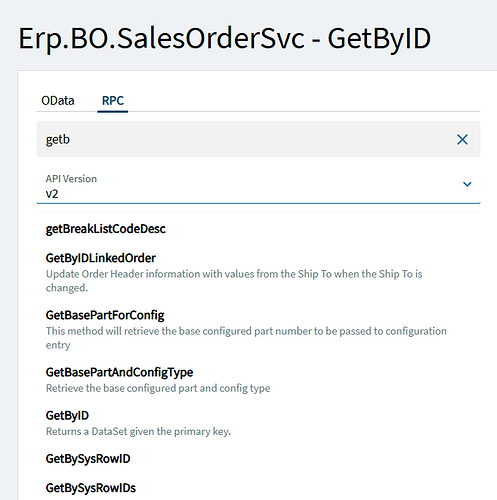Open the GetBasePartAndConfigType method
The height and width of the screenshot is (500, 497).
[119, 372]
